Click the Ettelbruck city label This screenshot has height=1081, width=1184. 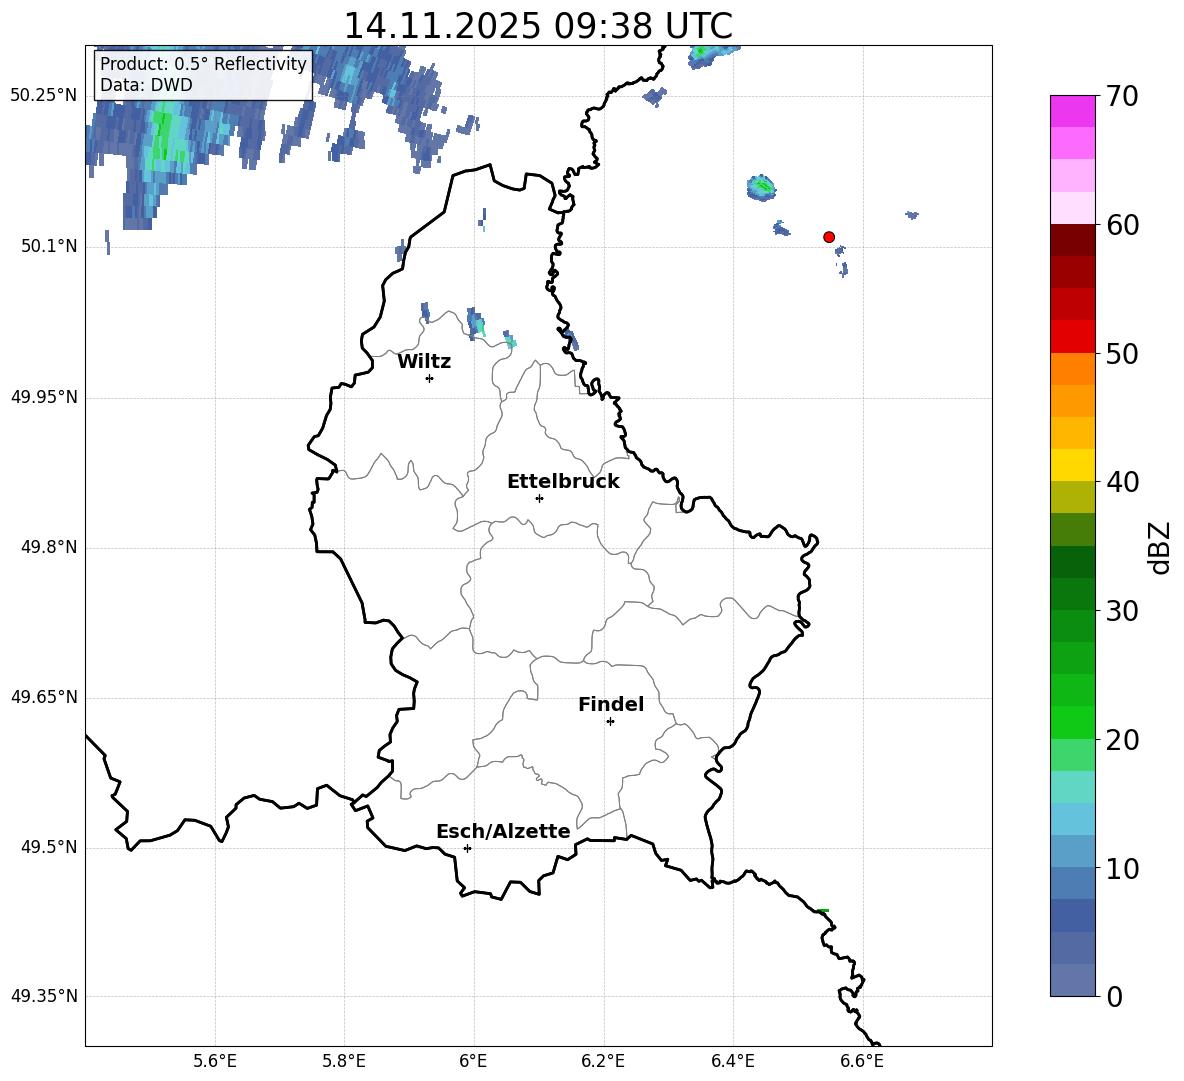click(563, 482)
